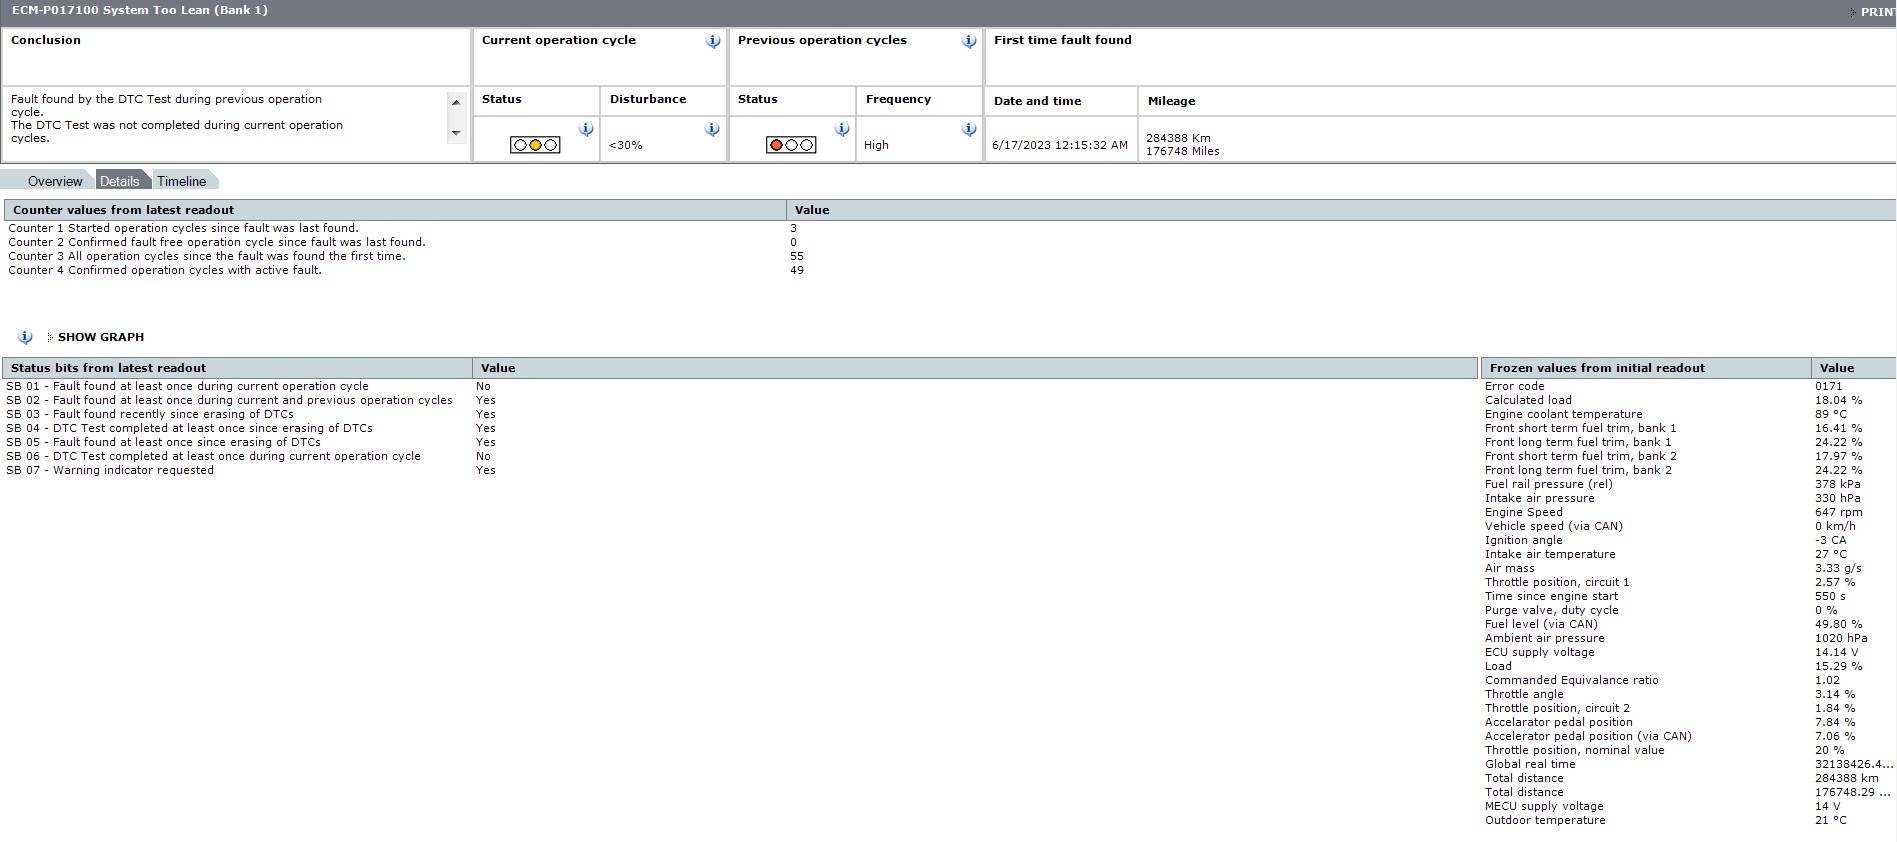
Task: Click the PRINT button at top right
Action: click(1874, 12)
